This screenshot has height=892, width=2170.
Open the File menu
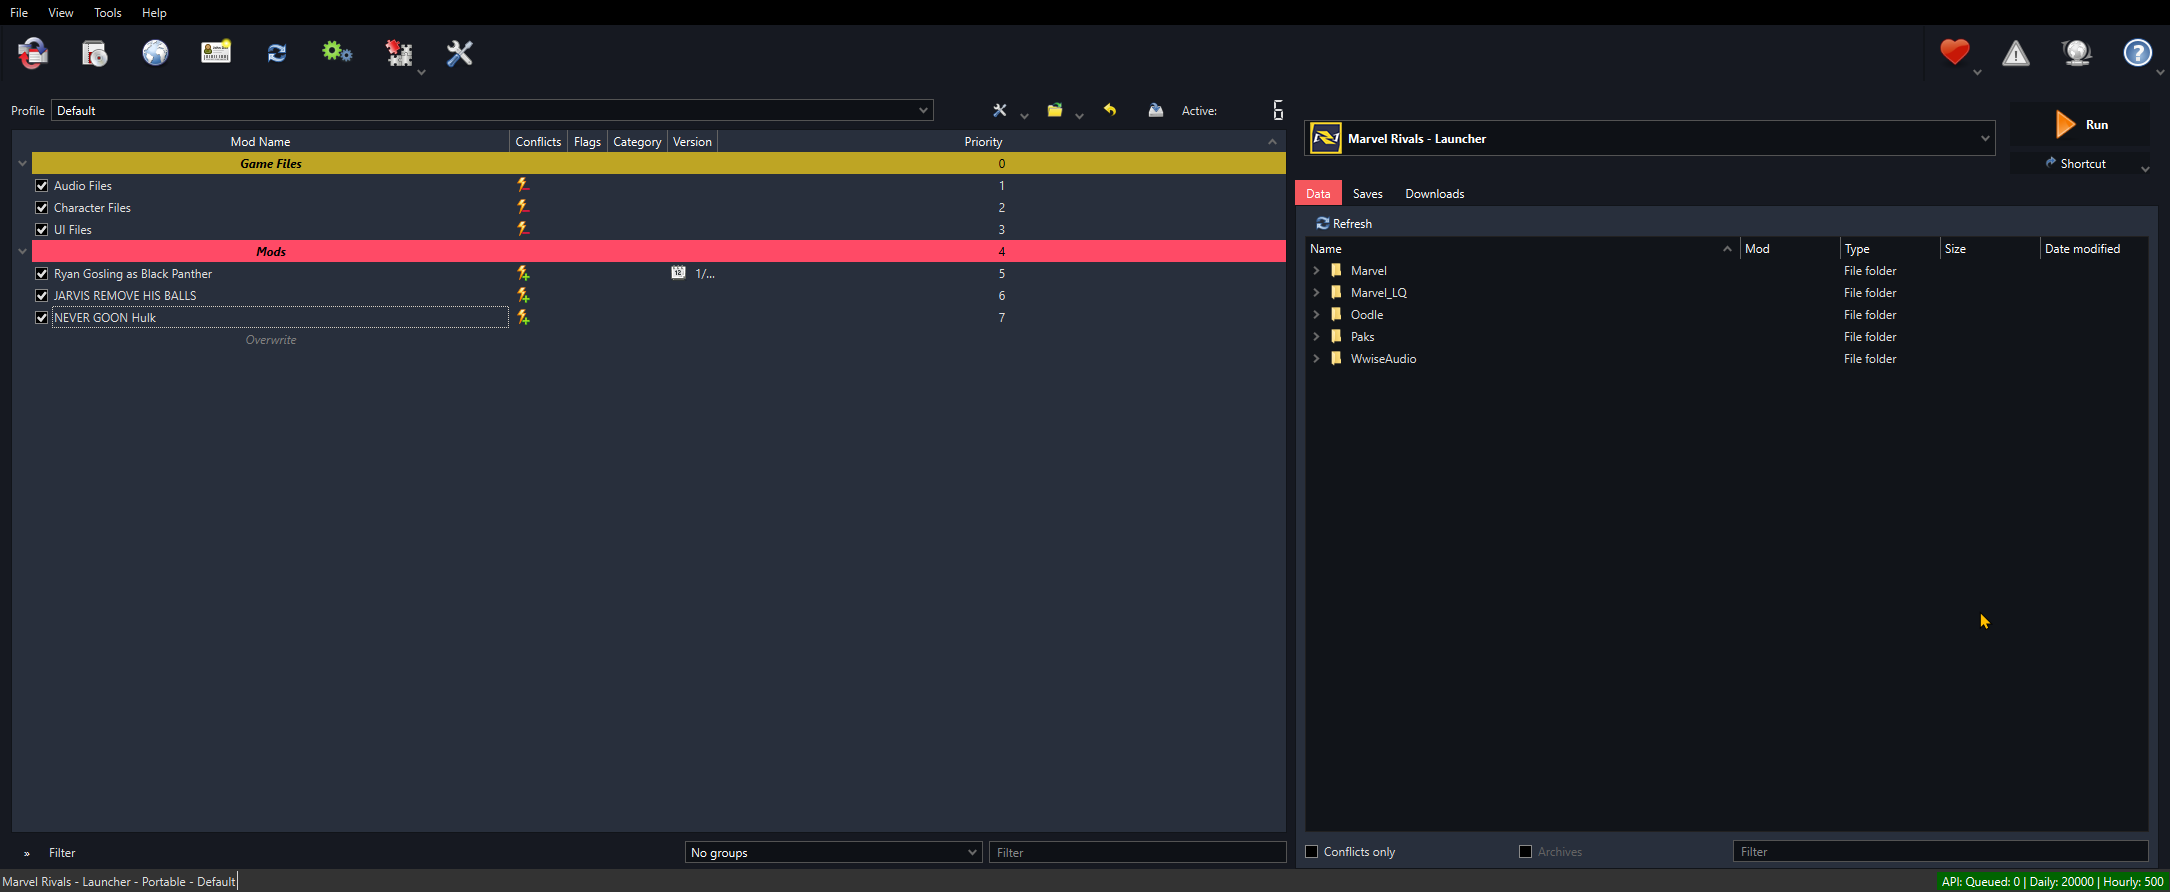click(x=19, y=13)
